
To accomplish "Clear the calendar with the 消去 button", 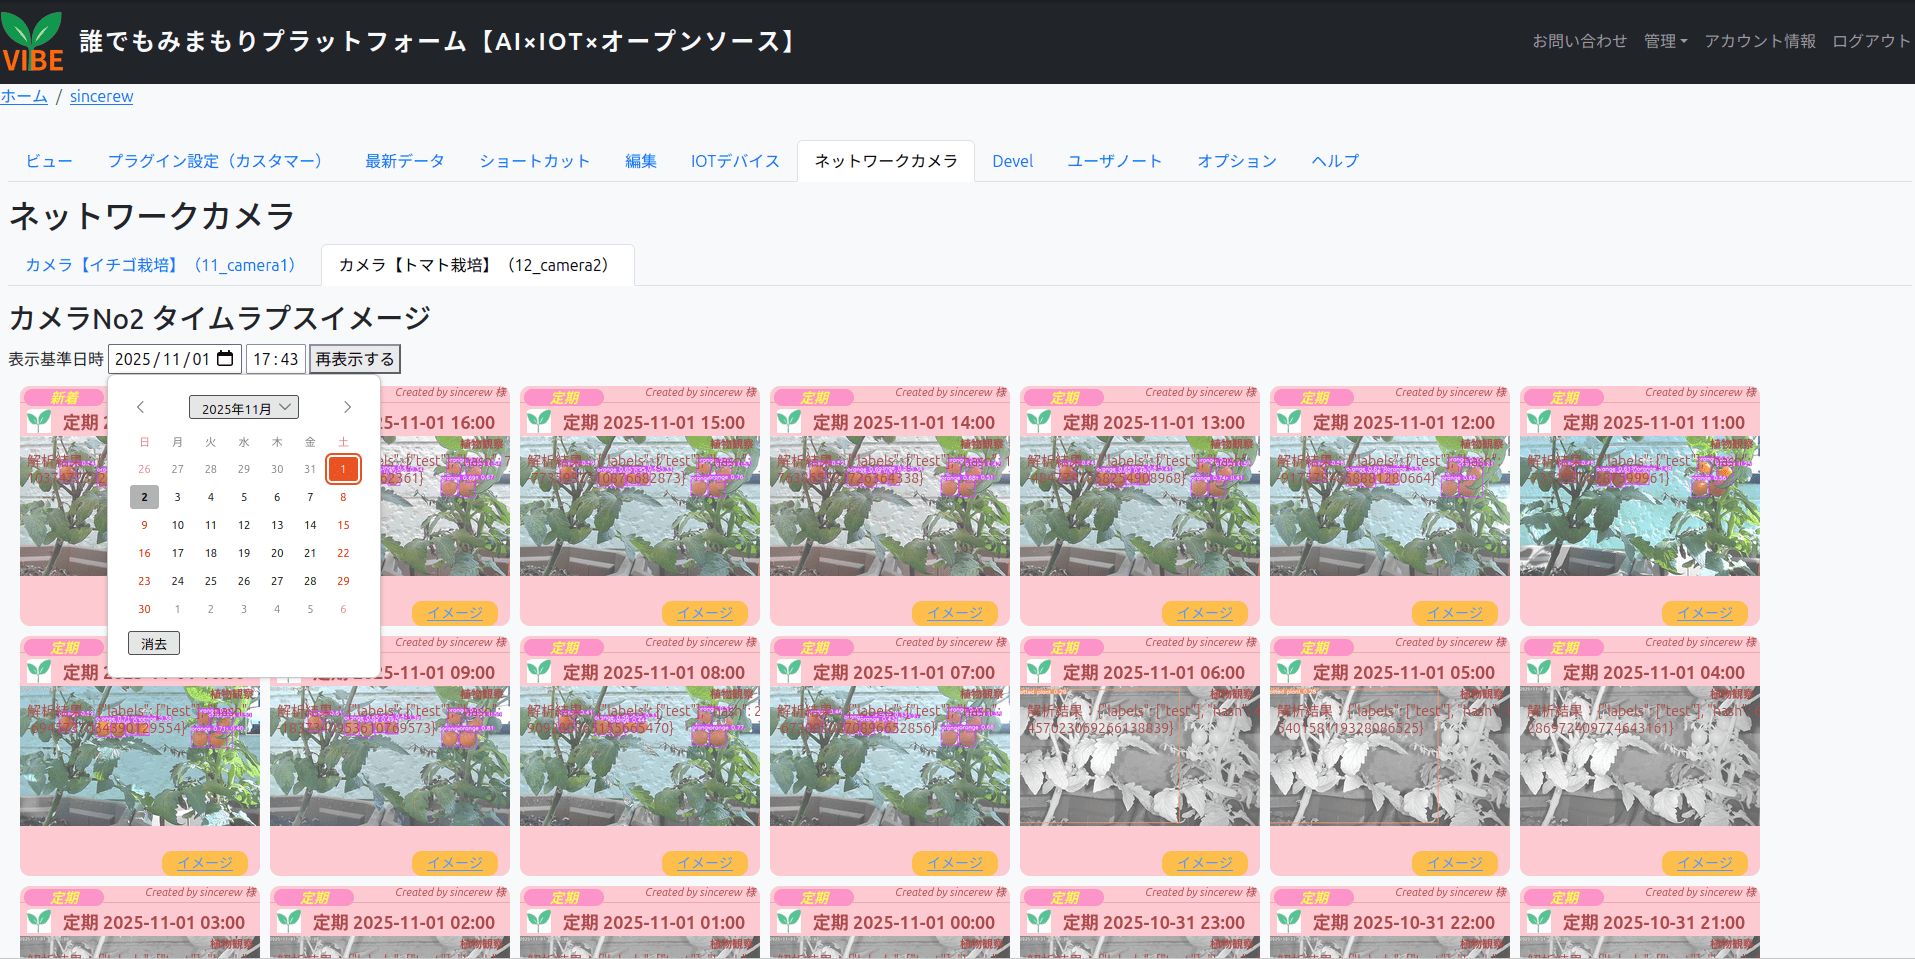I will 154,643.
